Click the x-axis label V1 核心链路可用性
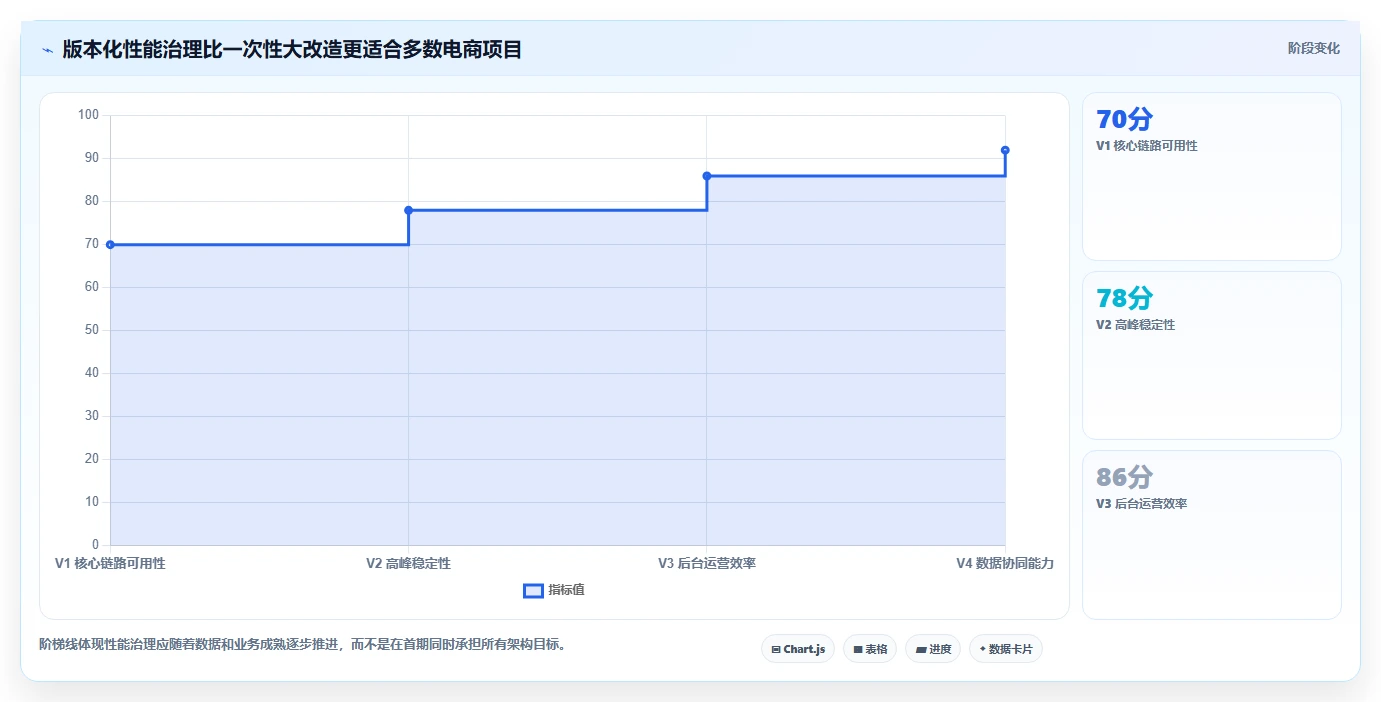Screen dimensions: 1381x702 coord(110,563)
